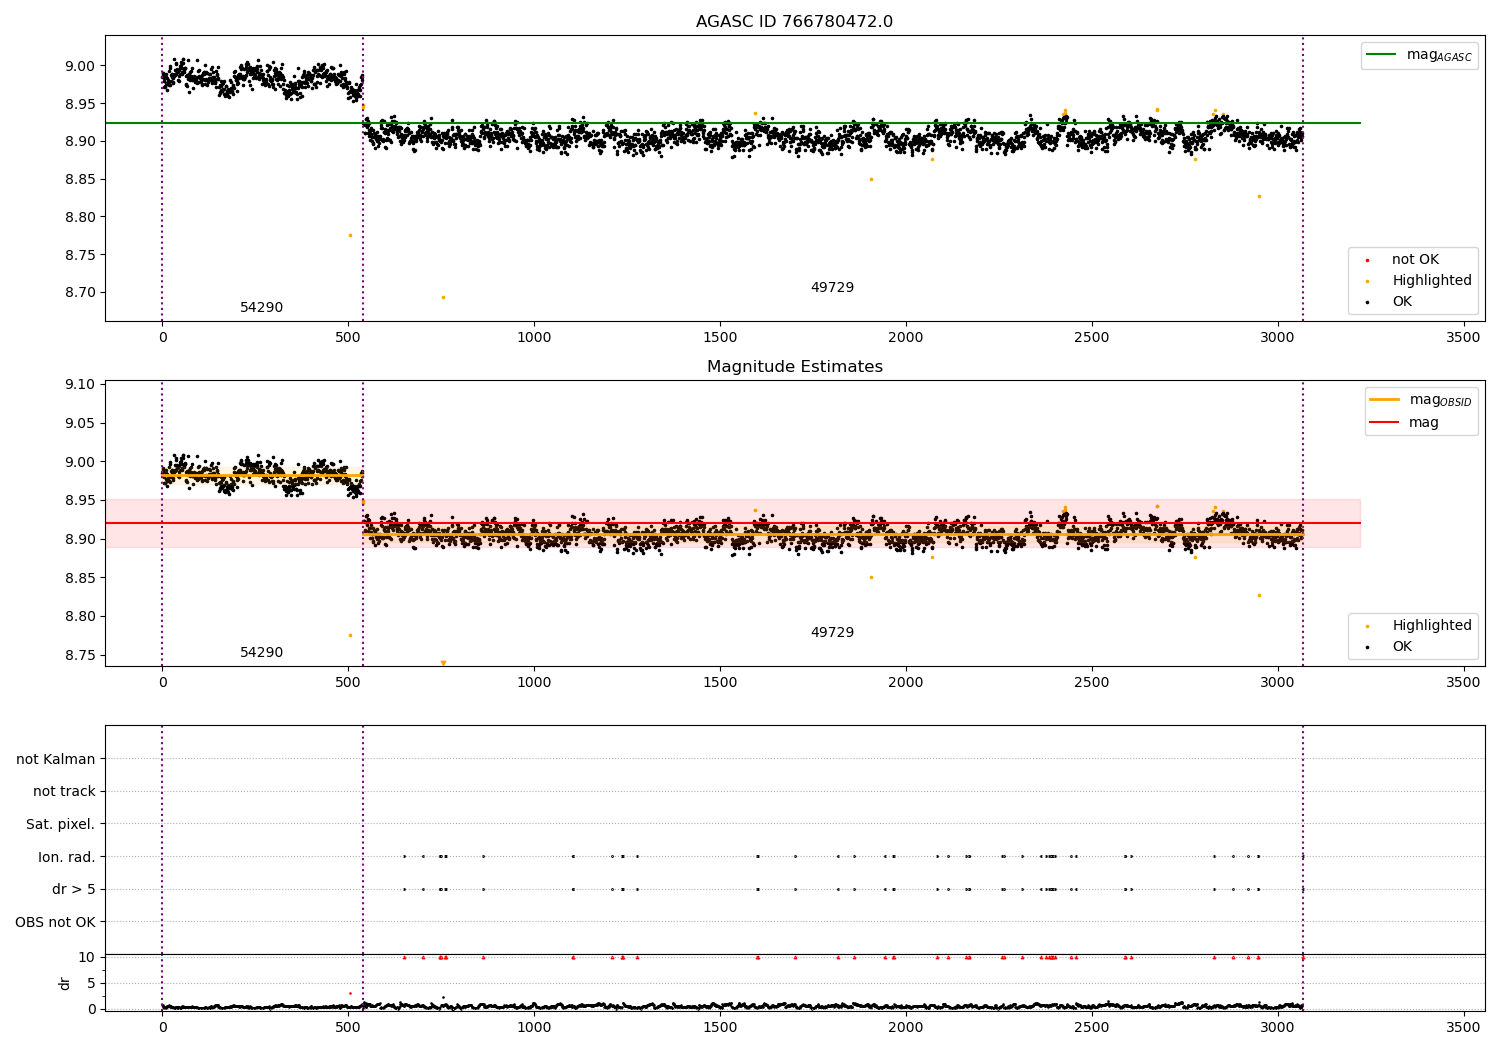
Task: Click the 3000 x-tick under the bottom plot
Action: click(x=1277, y=1026)
